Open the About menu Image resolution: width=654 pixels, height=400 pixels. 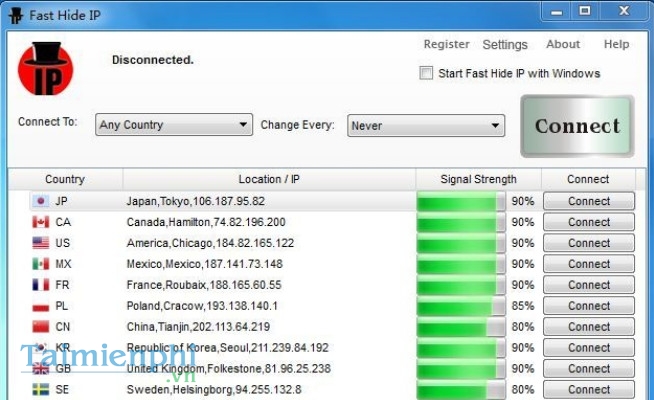pos(563,44)
